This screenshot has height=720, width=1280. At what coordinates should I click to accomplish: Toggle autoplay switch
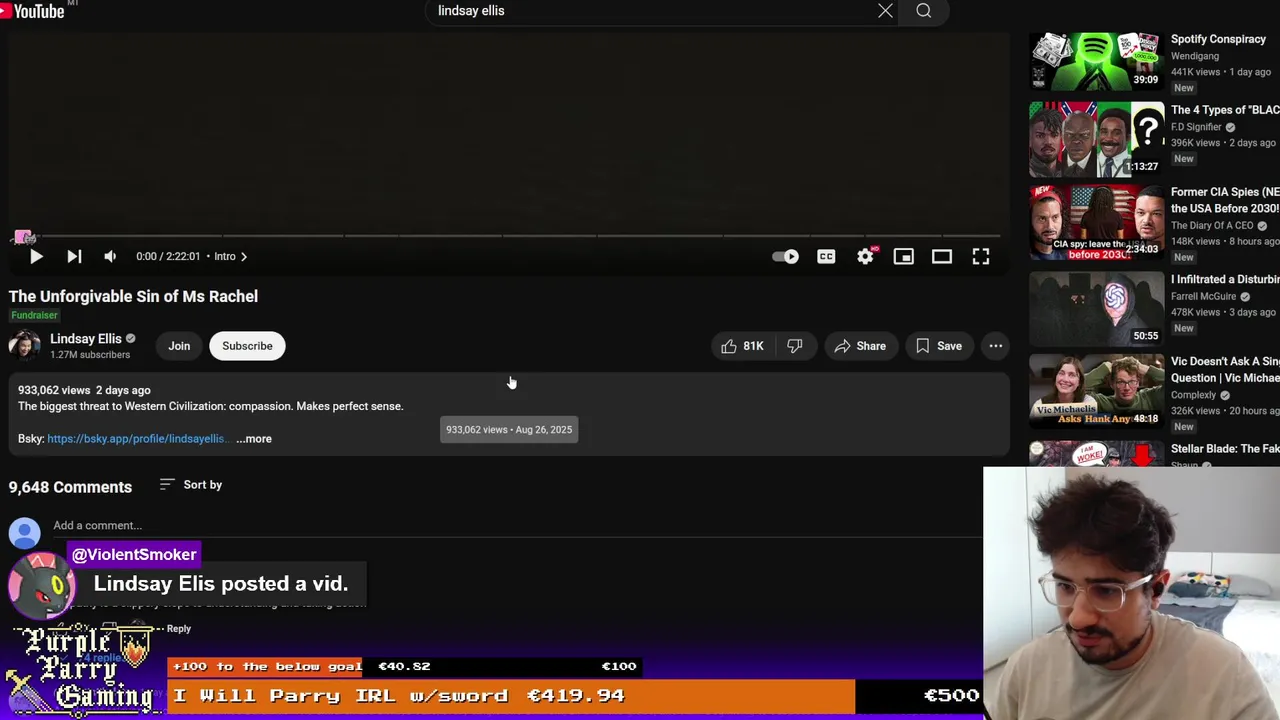point(785,257)
